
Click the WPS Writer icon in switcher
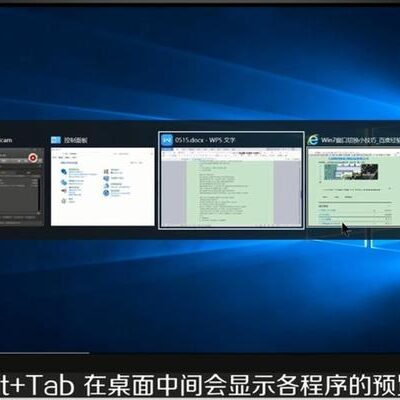[167, 140]
